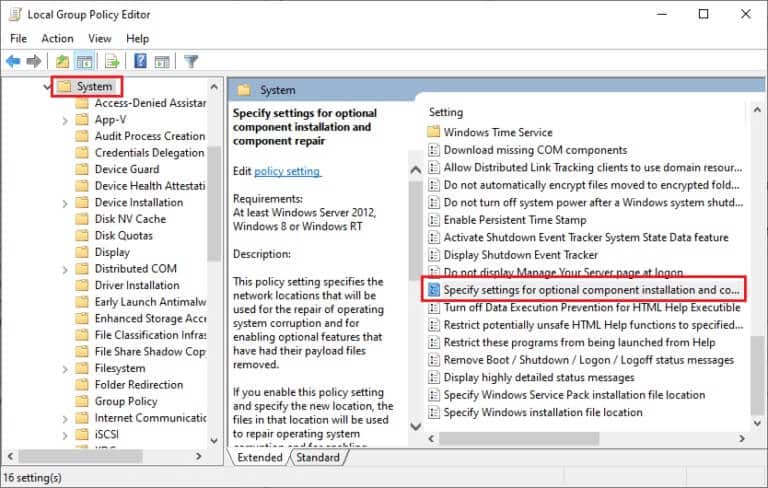Switch to the Standard tab
The width and height of the screenshot is (768, 488).
coord(318,458)
